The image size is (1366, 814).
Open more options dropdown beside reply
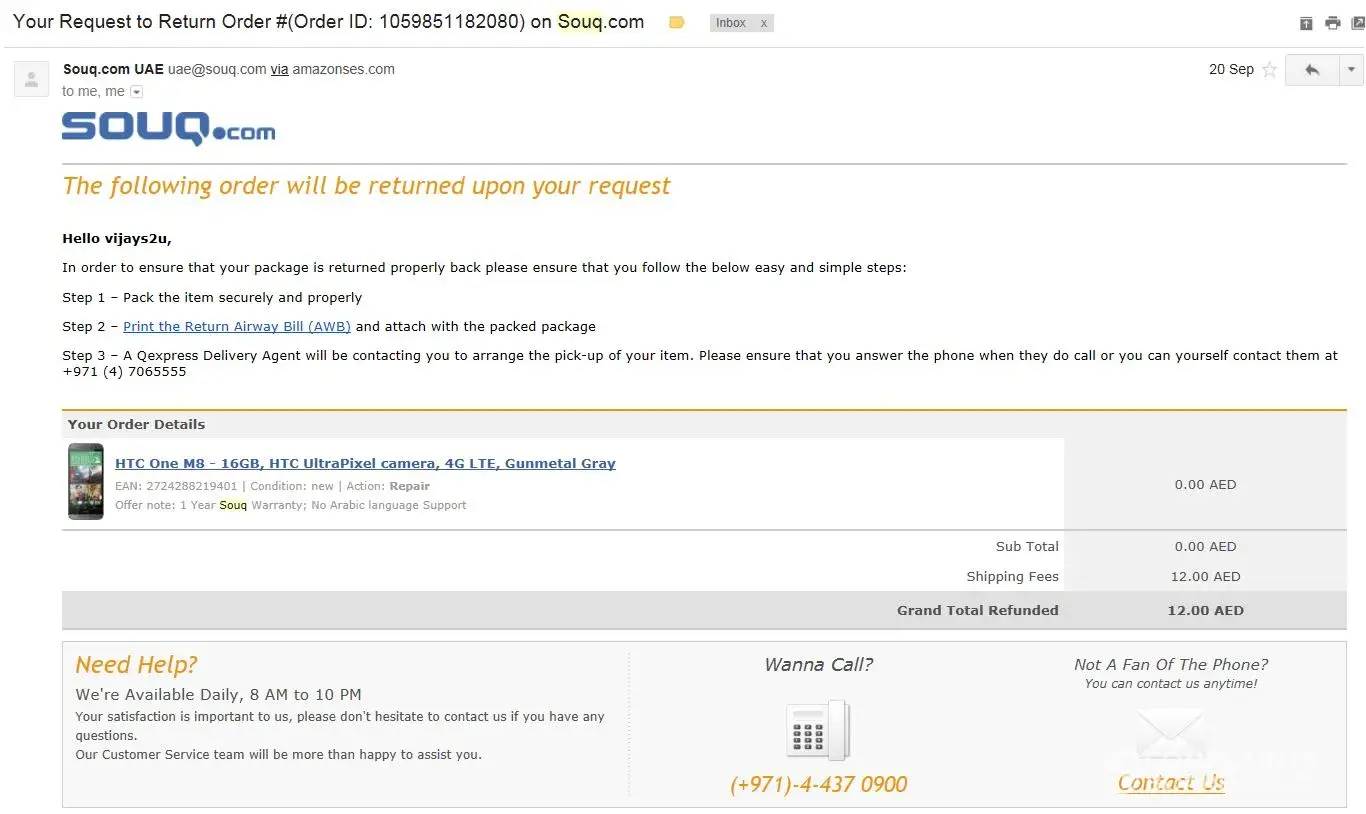pos(1351,70)
